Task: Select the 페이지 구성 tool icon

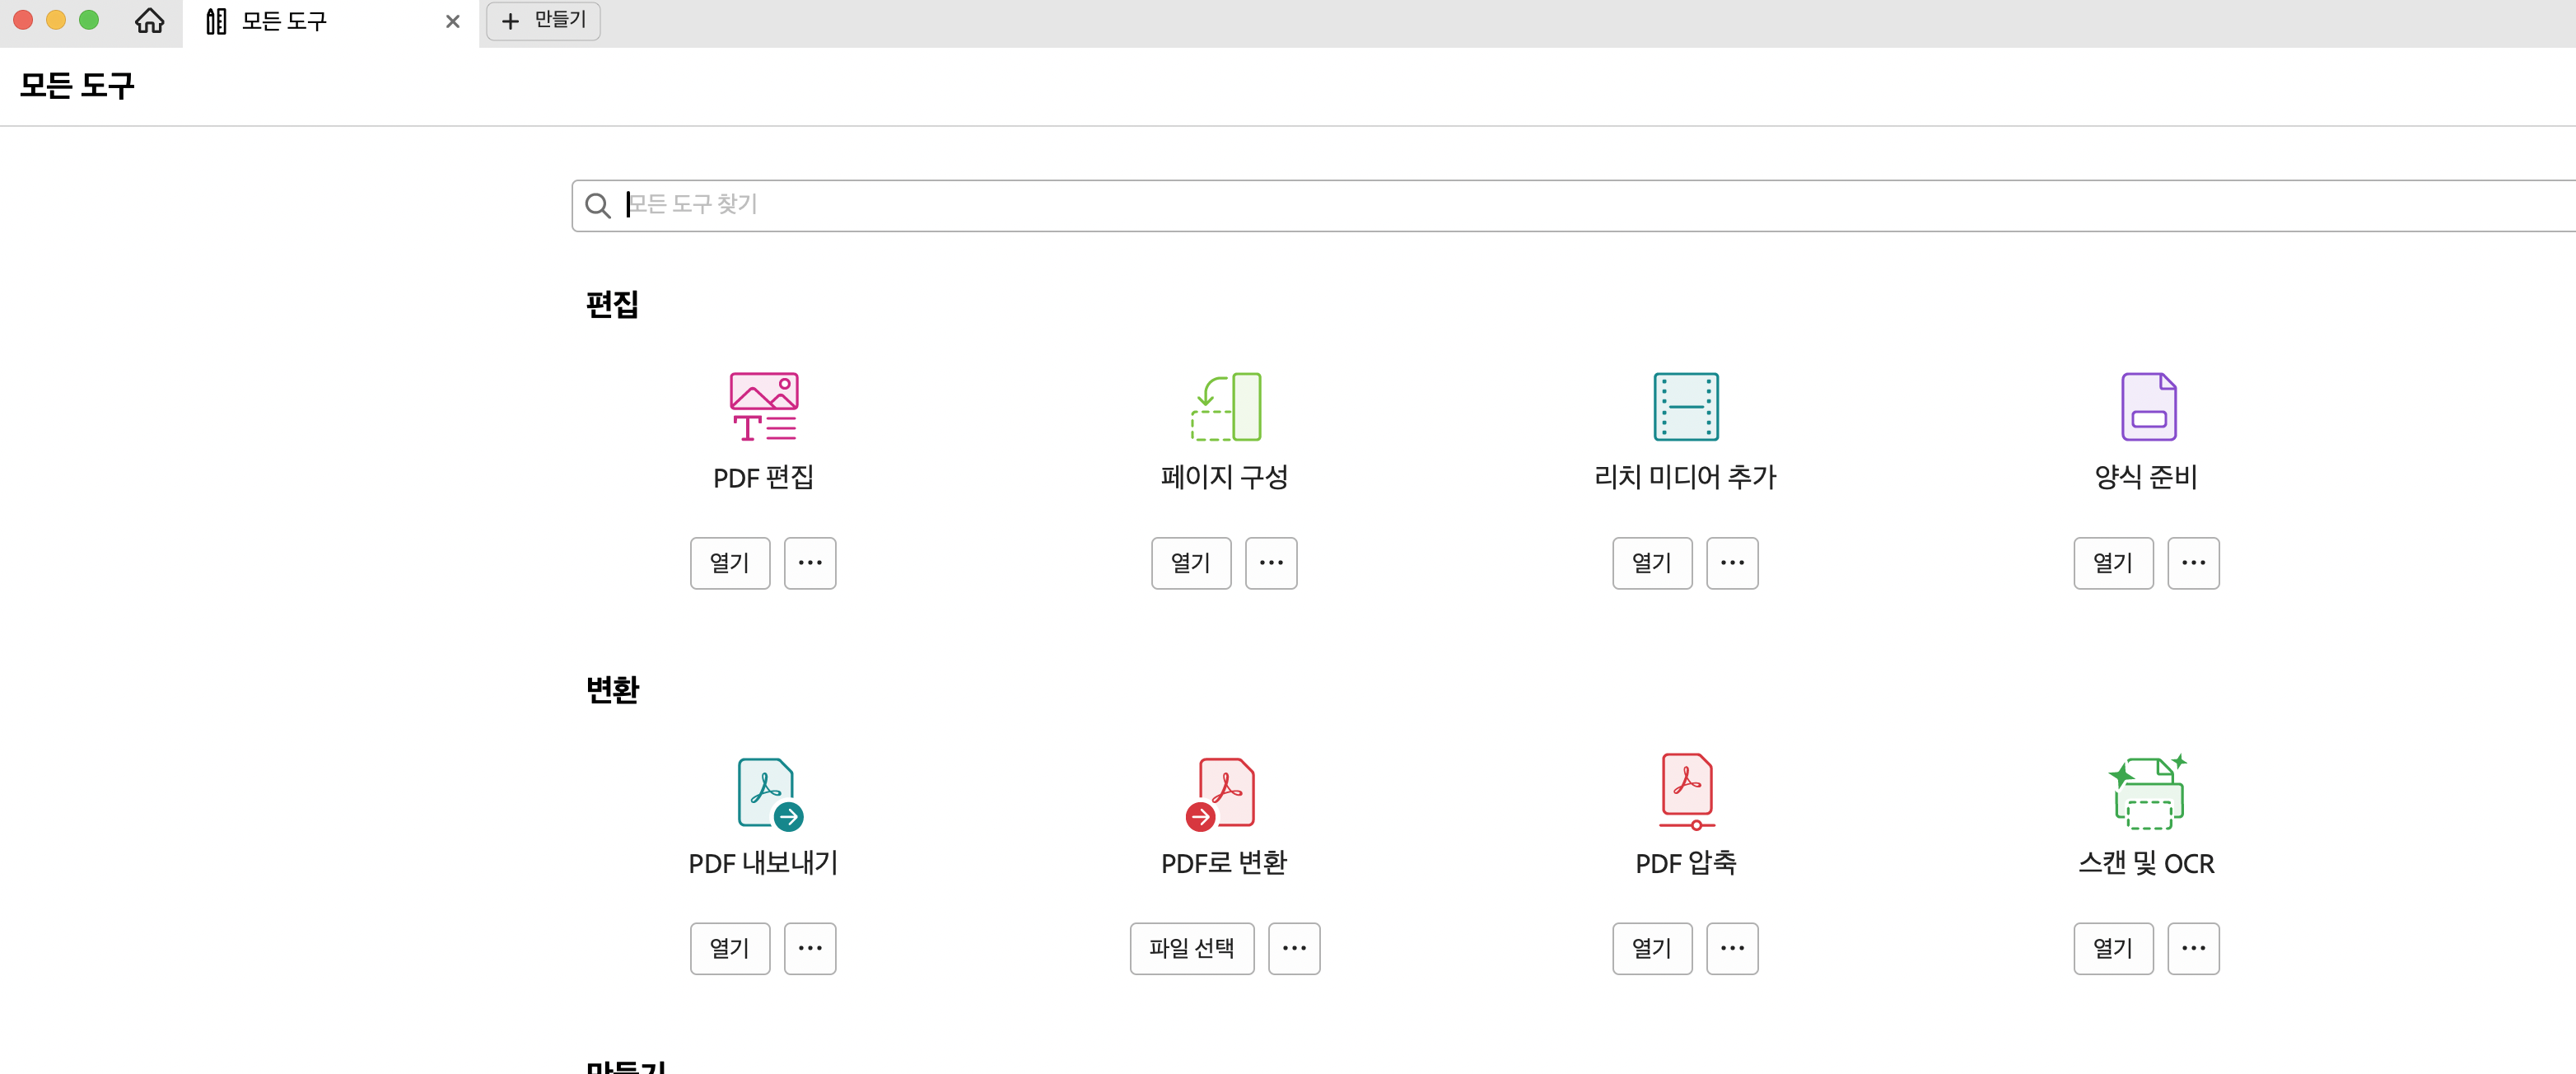Action: point(1225,406)
